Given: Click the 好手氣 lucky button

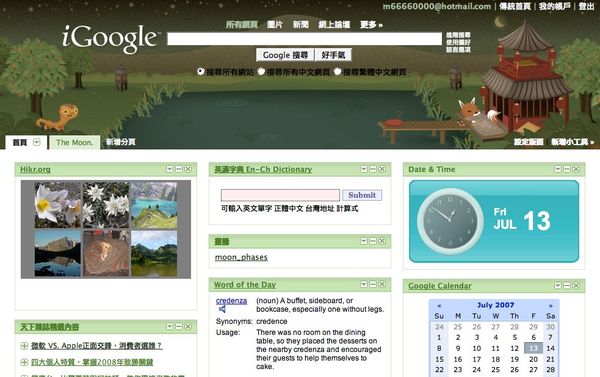Looking at the screenshot, I should 333,55.
